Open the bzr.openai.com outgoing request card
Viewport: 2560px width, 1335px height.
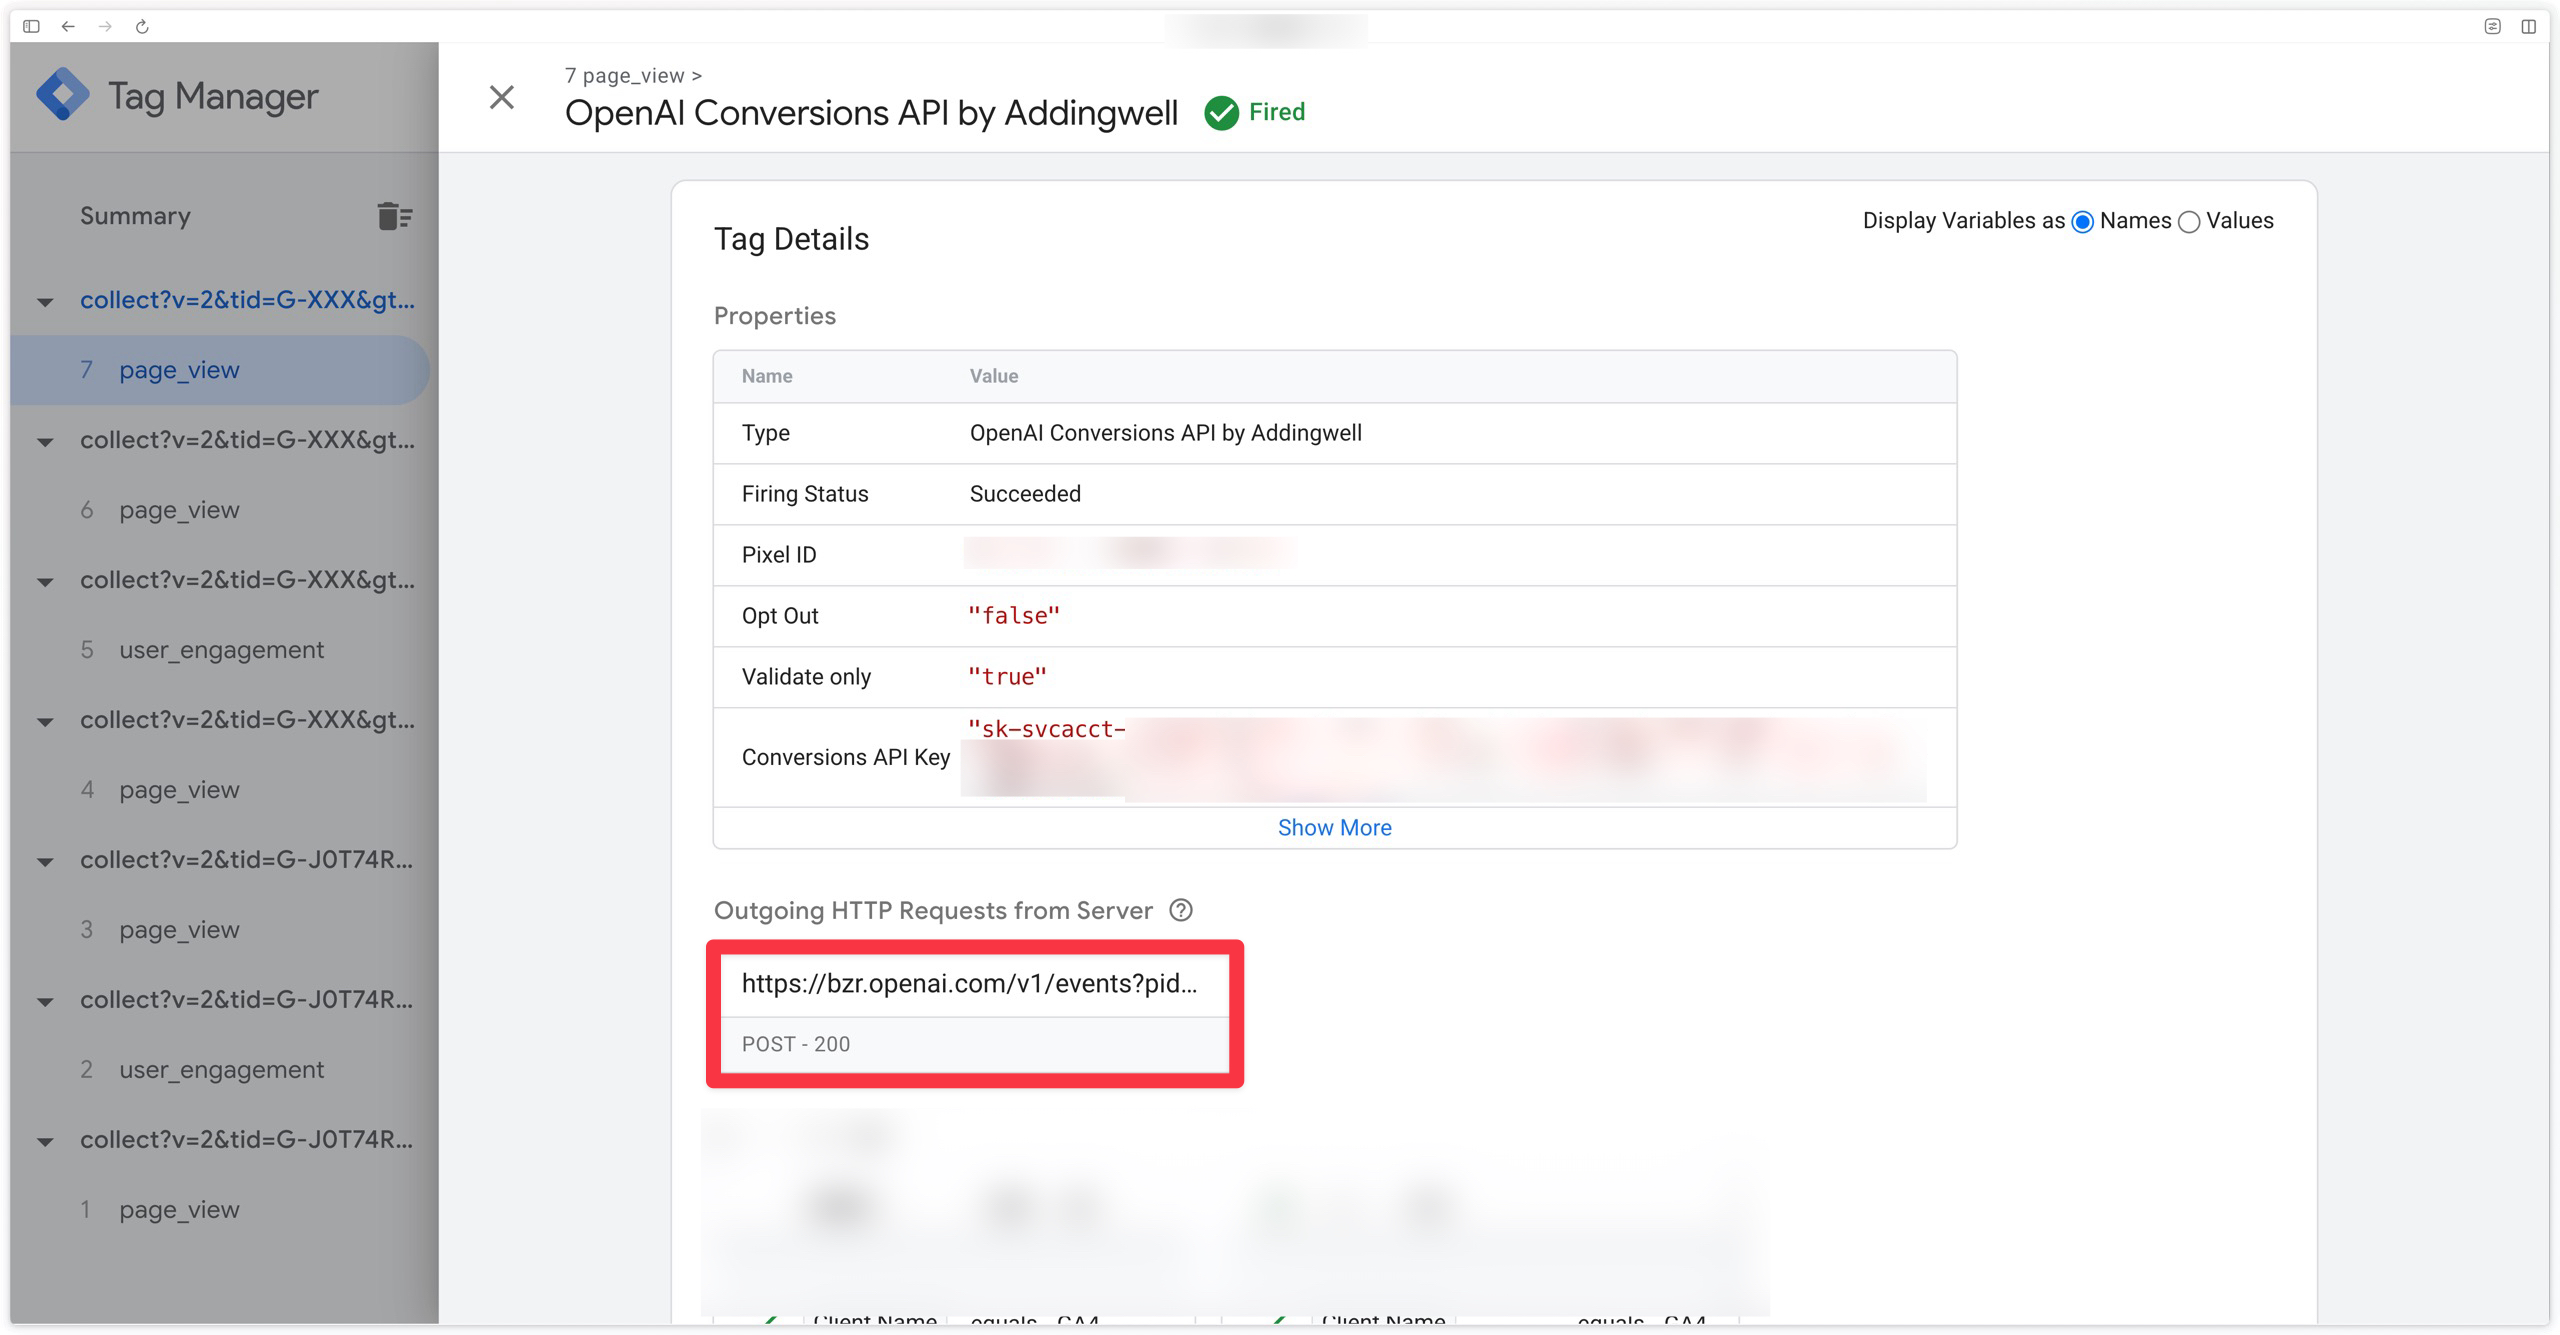pos(975,1013)
